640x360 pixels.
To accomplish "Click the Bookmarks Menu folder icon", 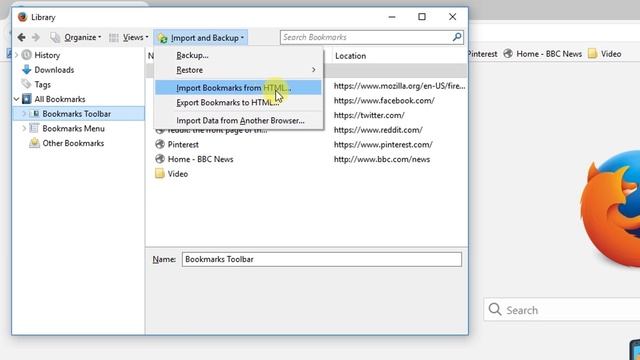I will pos(35,128).
